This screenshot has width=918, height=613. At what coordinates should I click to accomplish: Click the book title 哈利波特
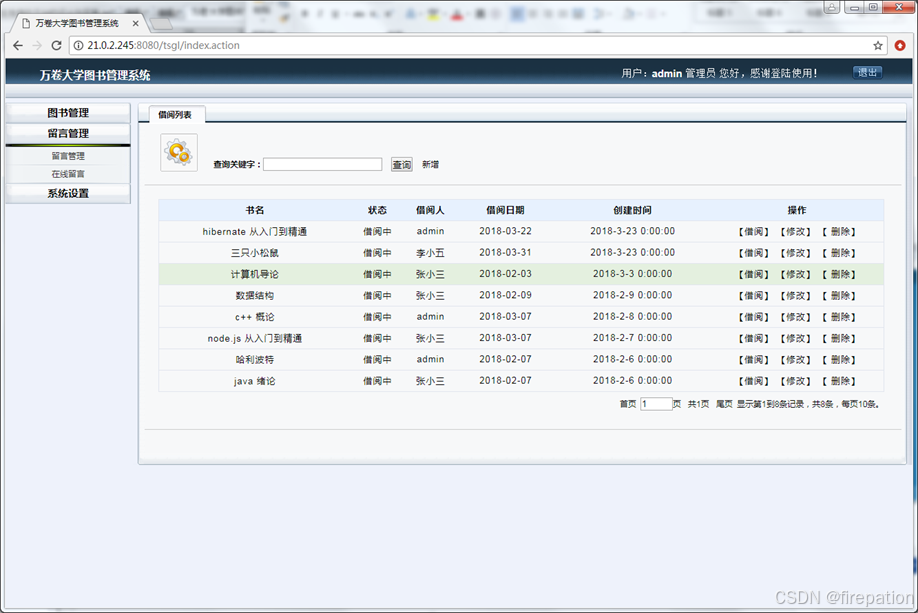click(x=255, y=359)
